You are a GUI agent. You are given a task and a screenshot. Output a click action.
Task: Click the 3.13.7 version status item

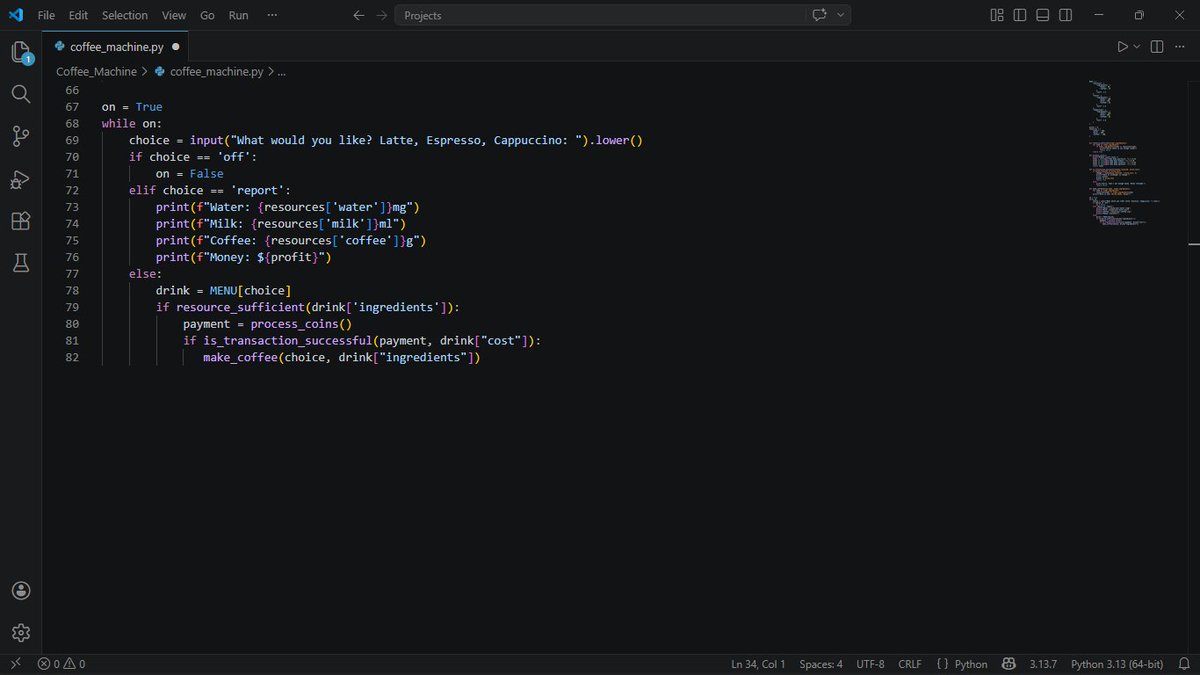point(1041,664)
